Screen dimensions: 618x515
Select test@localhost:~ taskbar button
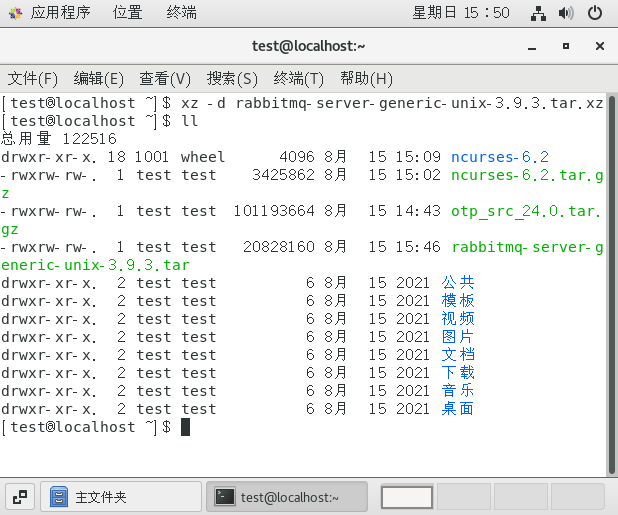287,497
